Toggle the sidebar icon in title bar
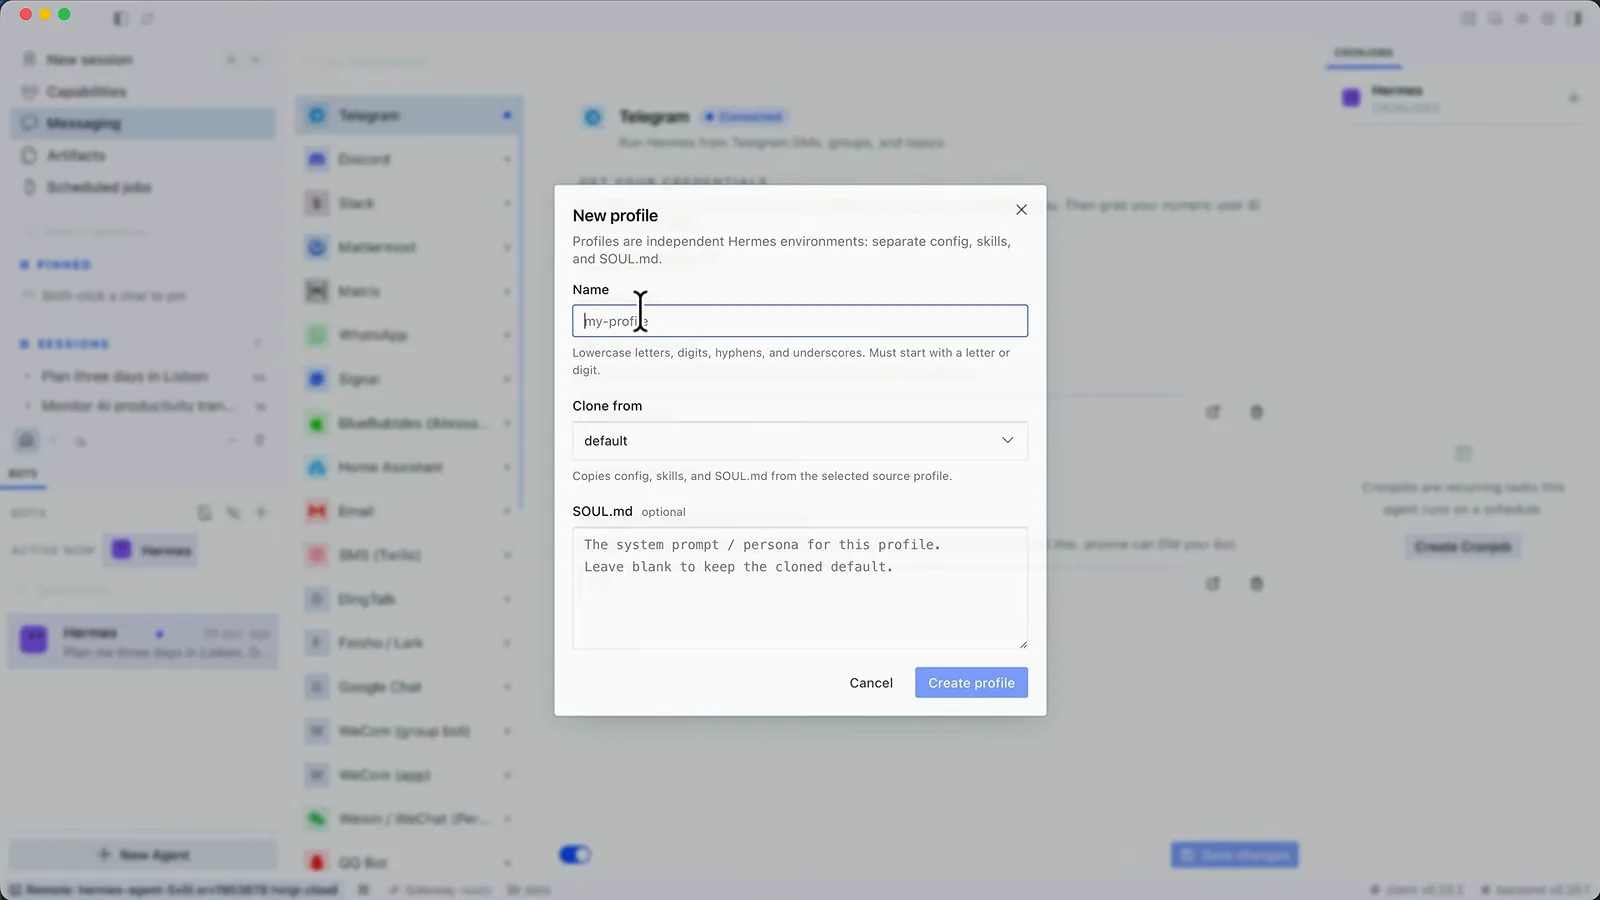Image resolution: width=1600 pixels, height=900 pixels. pos(120,18)
